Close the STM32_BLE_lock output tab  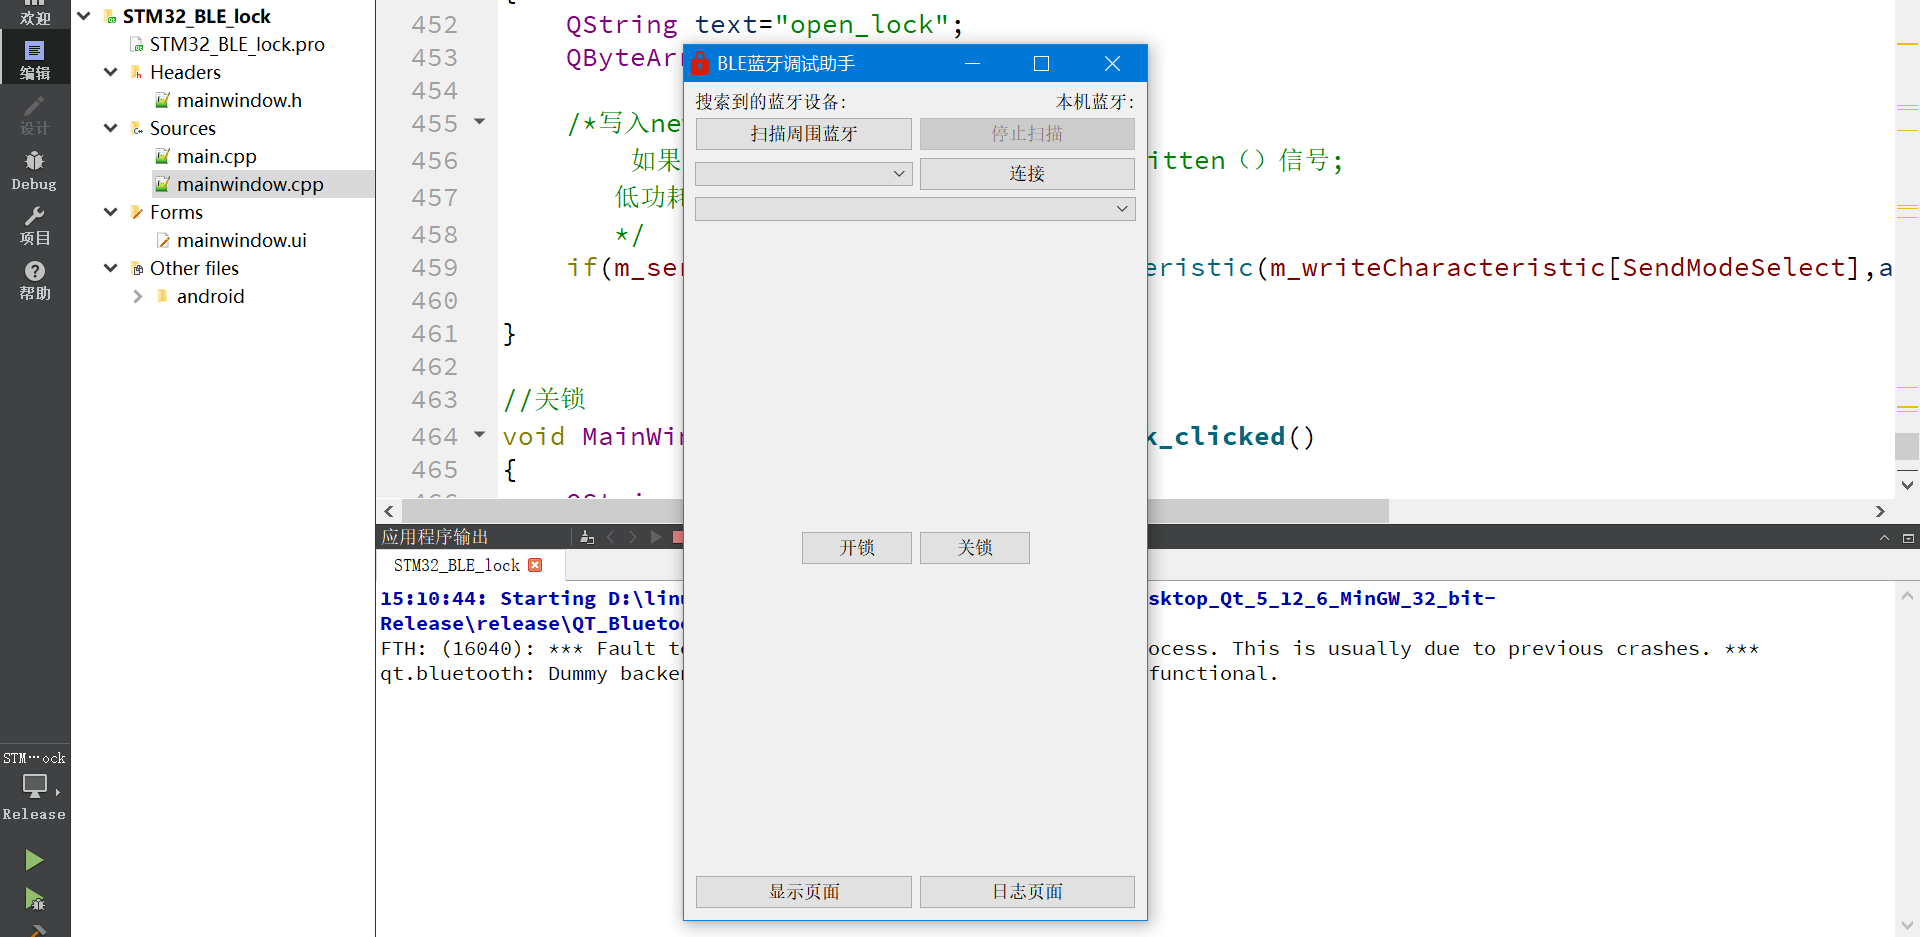535,565
